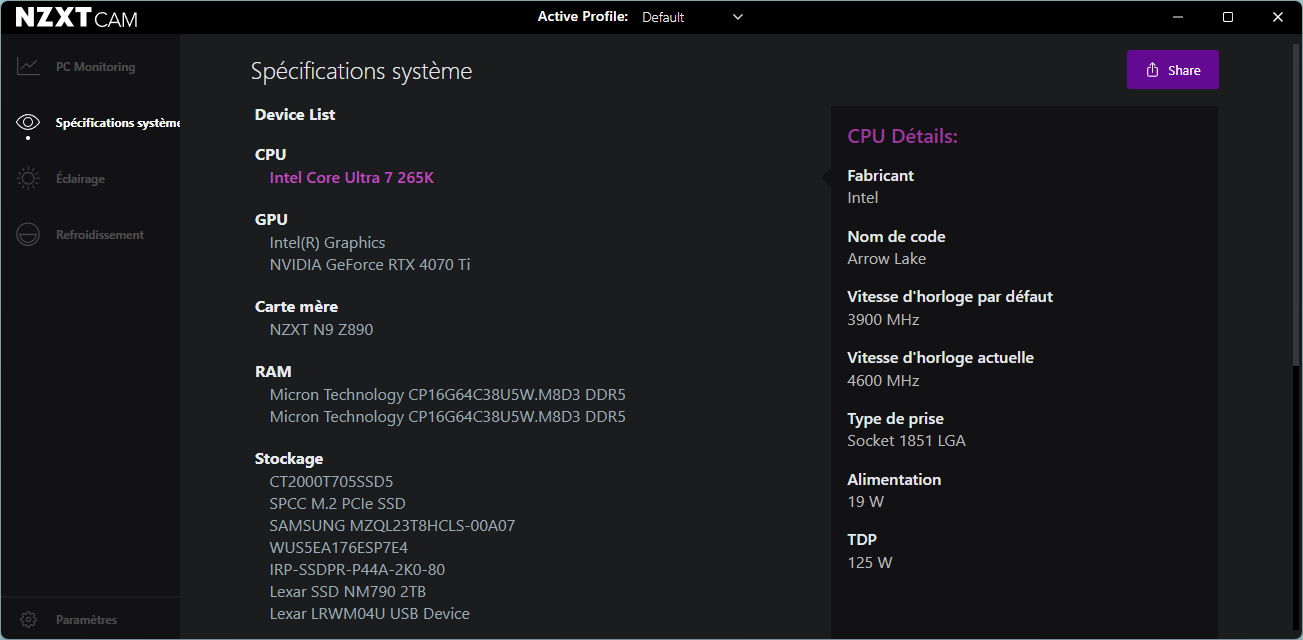Click the 19 W Alimentation value
The height and width of the screenshot is (640, 1303).
point(865,502)
